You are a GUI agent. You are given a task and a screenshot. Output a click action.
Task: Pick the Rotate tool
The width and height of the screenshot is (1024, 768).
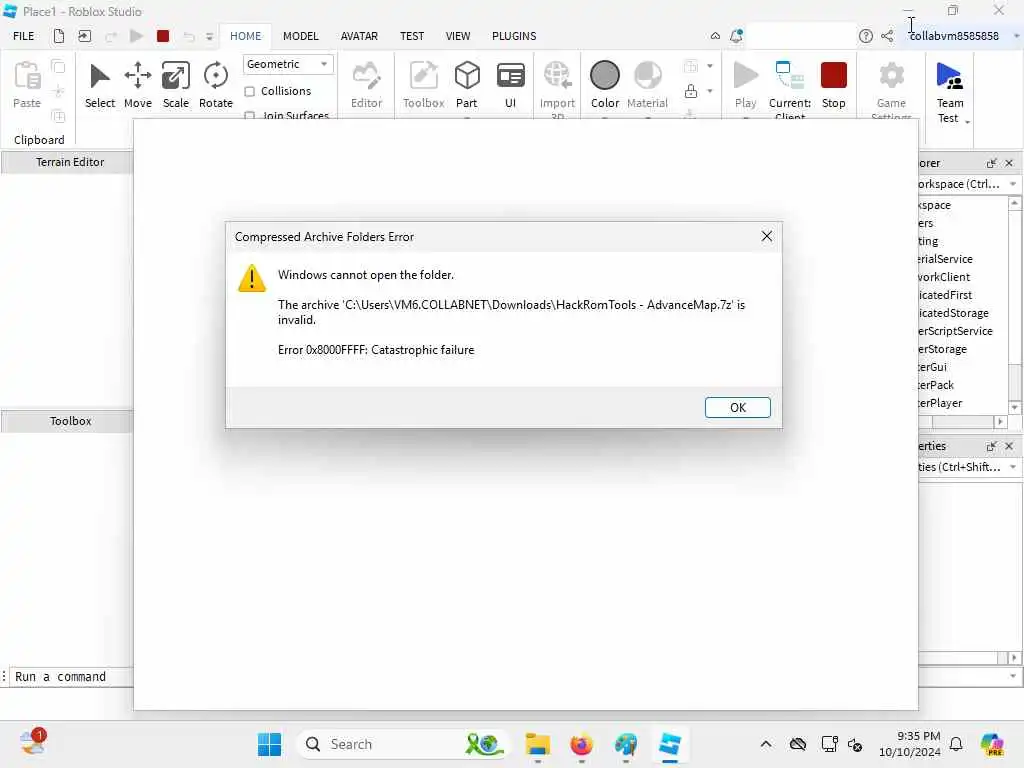coord(216,85)
